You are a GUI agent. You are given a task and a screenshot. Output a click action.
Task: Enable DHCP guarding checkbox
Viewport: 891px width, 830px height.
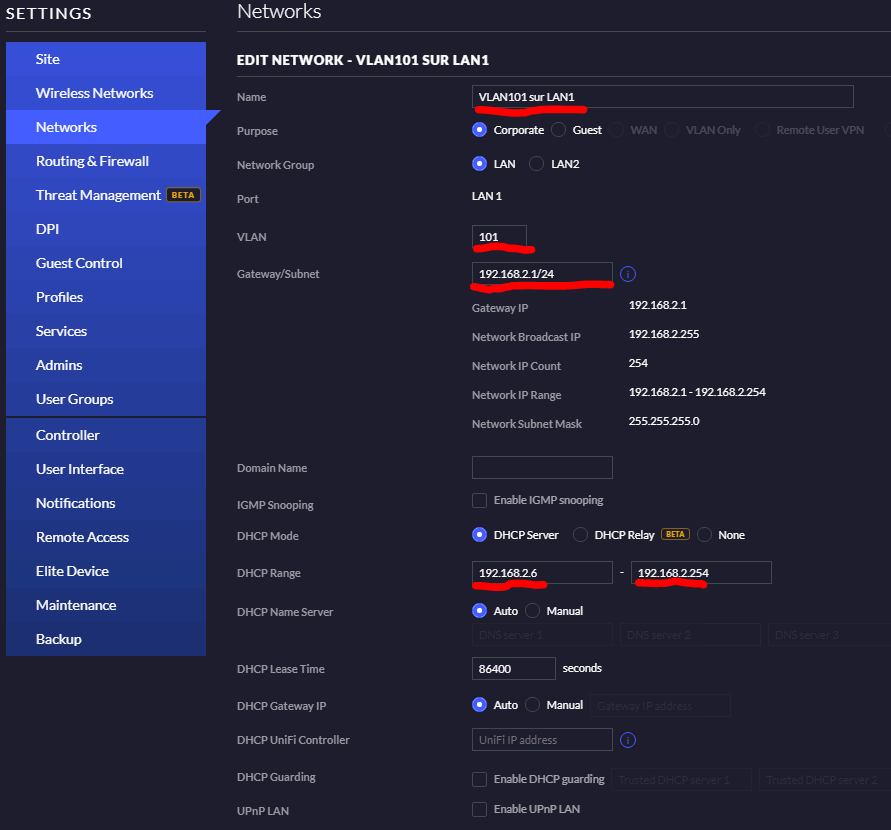[x=480, y=779]
